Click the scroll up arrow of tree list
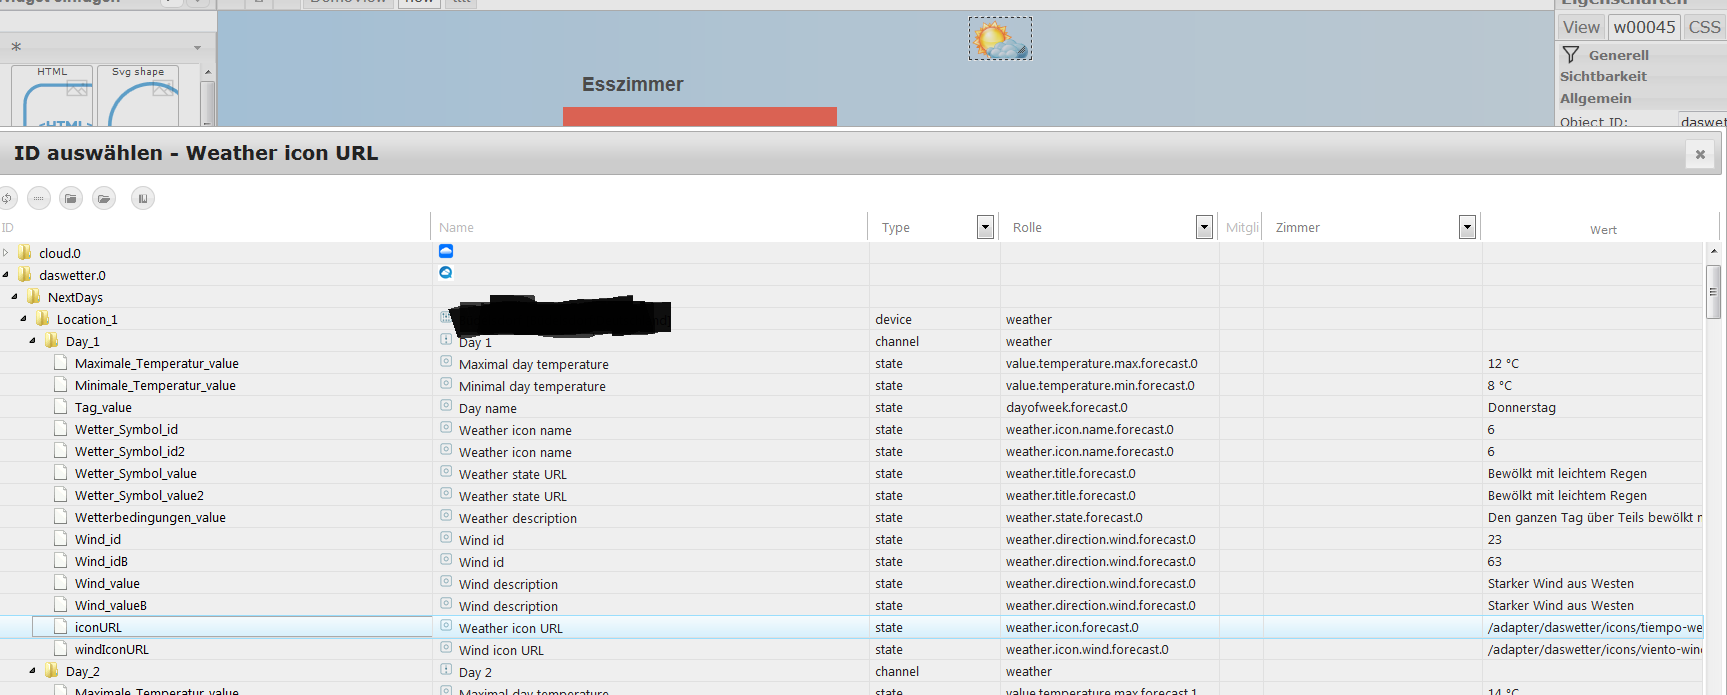The height and width of the screenshot is (695, 1727). (1713, 252)
